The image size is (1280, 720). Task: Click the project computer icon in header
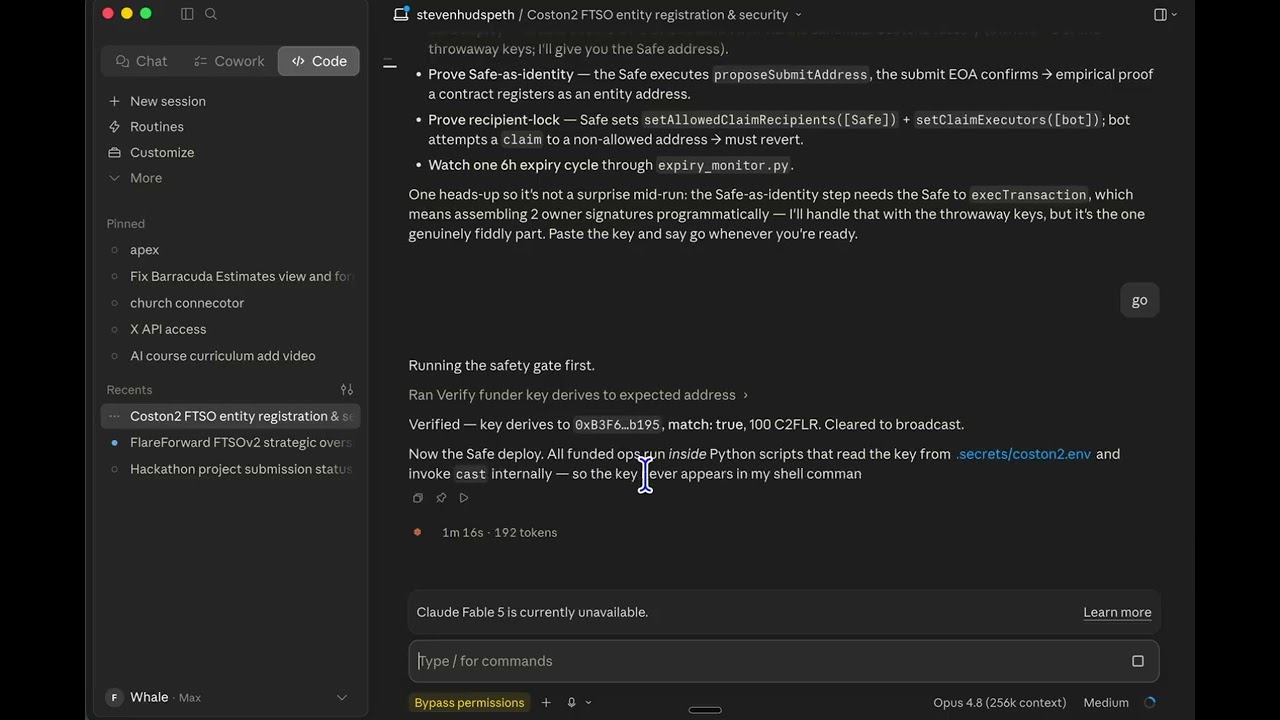401,14
